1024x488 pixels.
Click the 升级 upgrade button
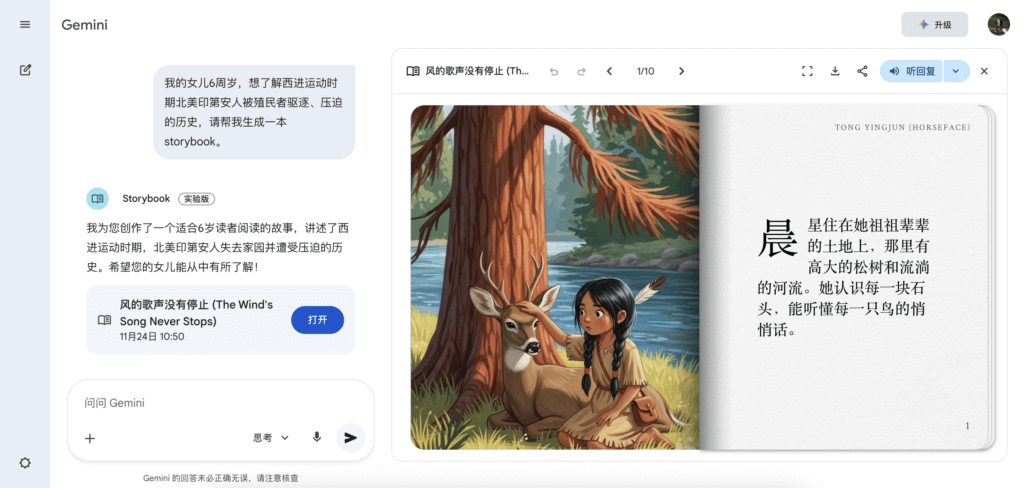point(935,25)
